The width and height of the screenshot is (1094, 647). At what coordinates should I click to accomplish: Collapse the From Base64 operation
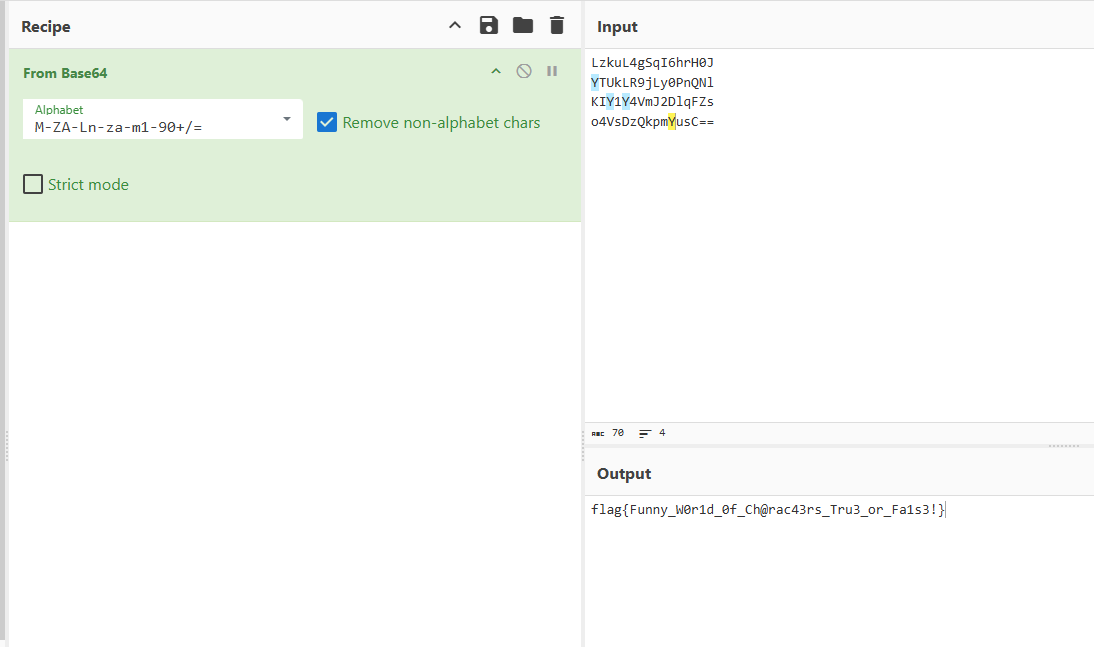(x=495, y=72)
